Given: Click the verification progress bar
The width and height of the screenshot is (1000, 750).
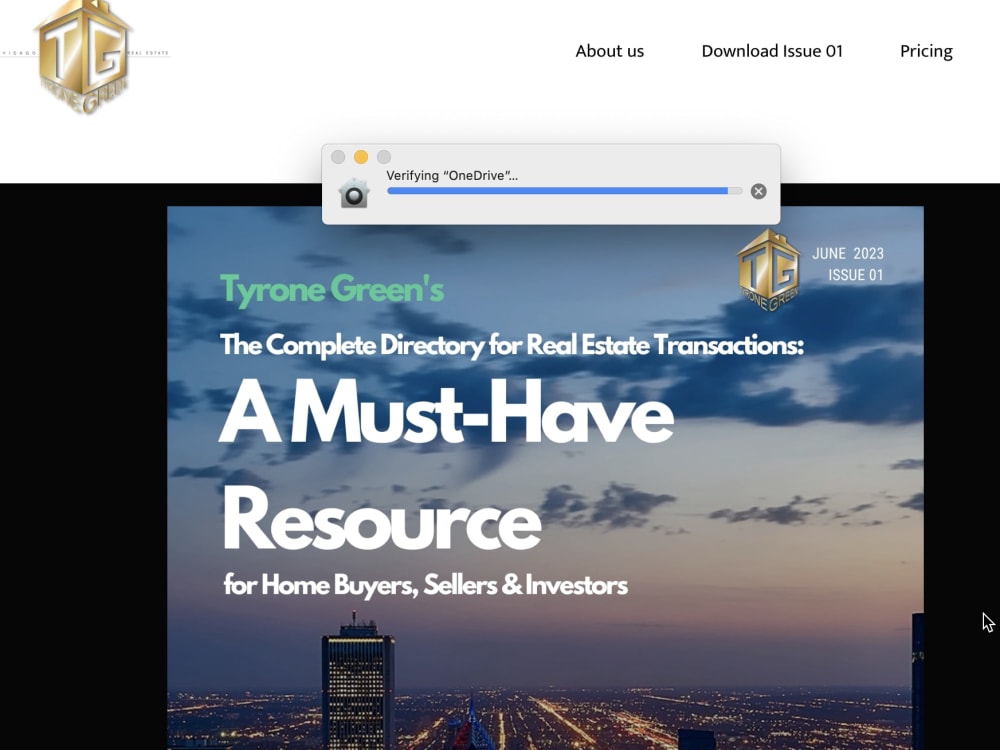Looking at the screenshot, I should pyautogui.click(x=564, y=191).
